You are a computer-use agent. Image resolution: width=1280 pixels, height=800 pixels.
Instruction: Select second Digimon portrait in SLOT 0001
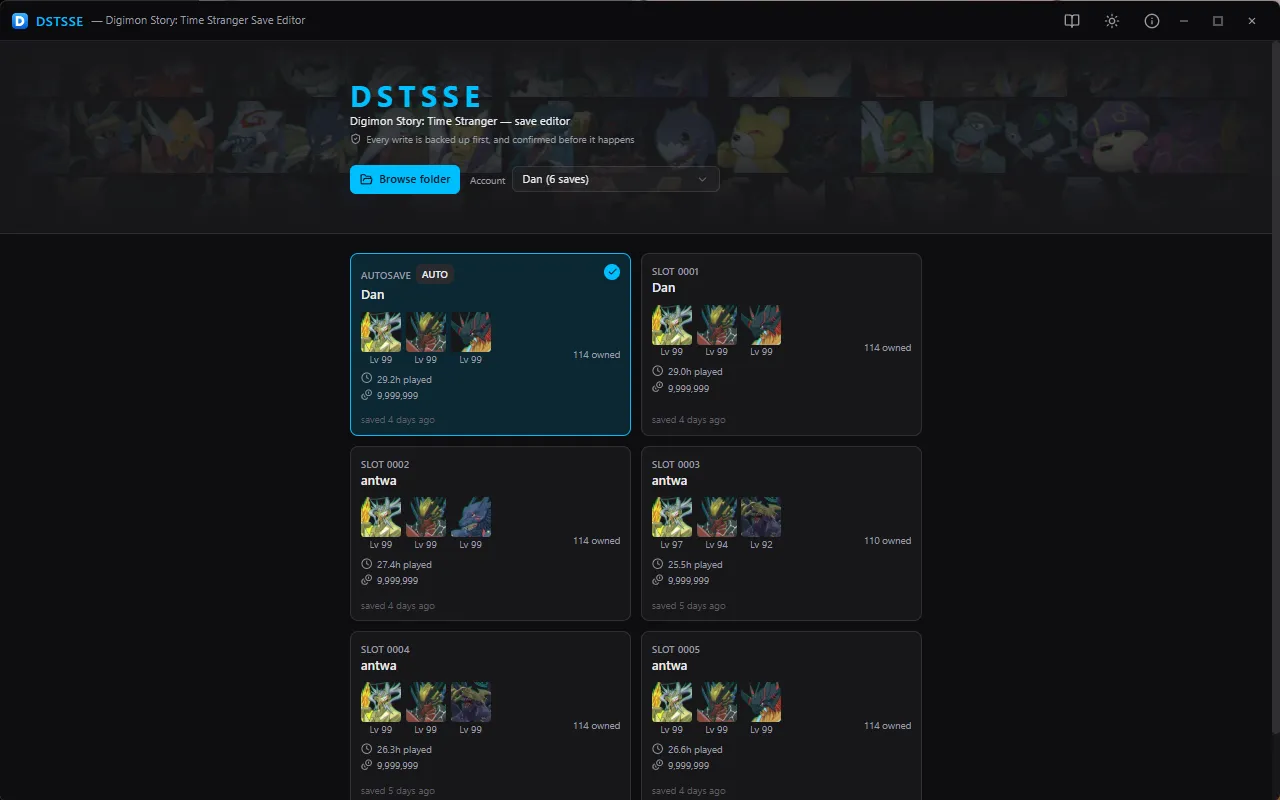point(717,325)
